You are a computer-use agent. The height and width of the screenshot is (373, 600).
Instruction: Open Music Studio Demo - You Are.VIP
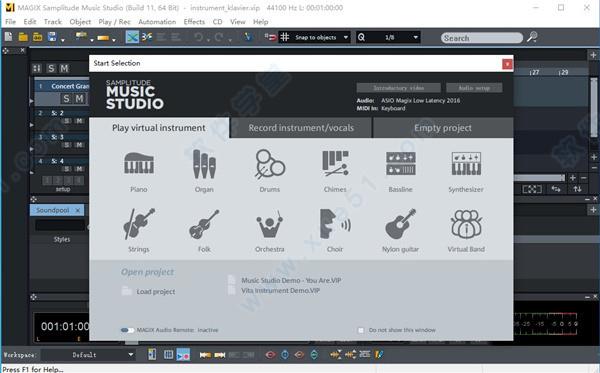(291, 280)
